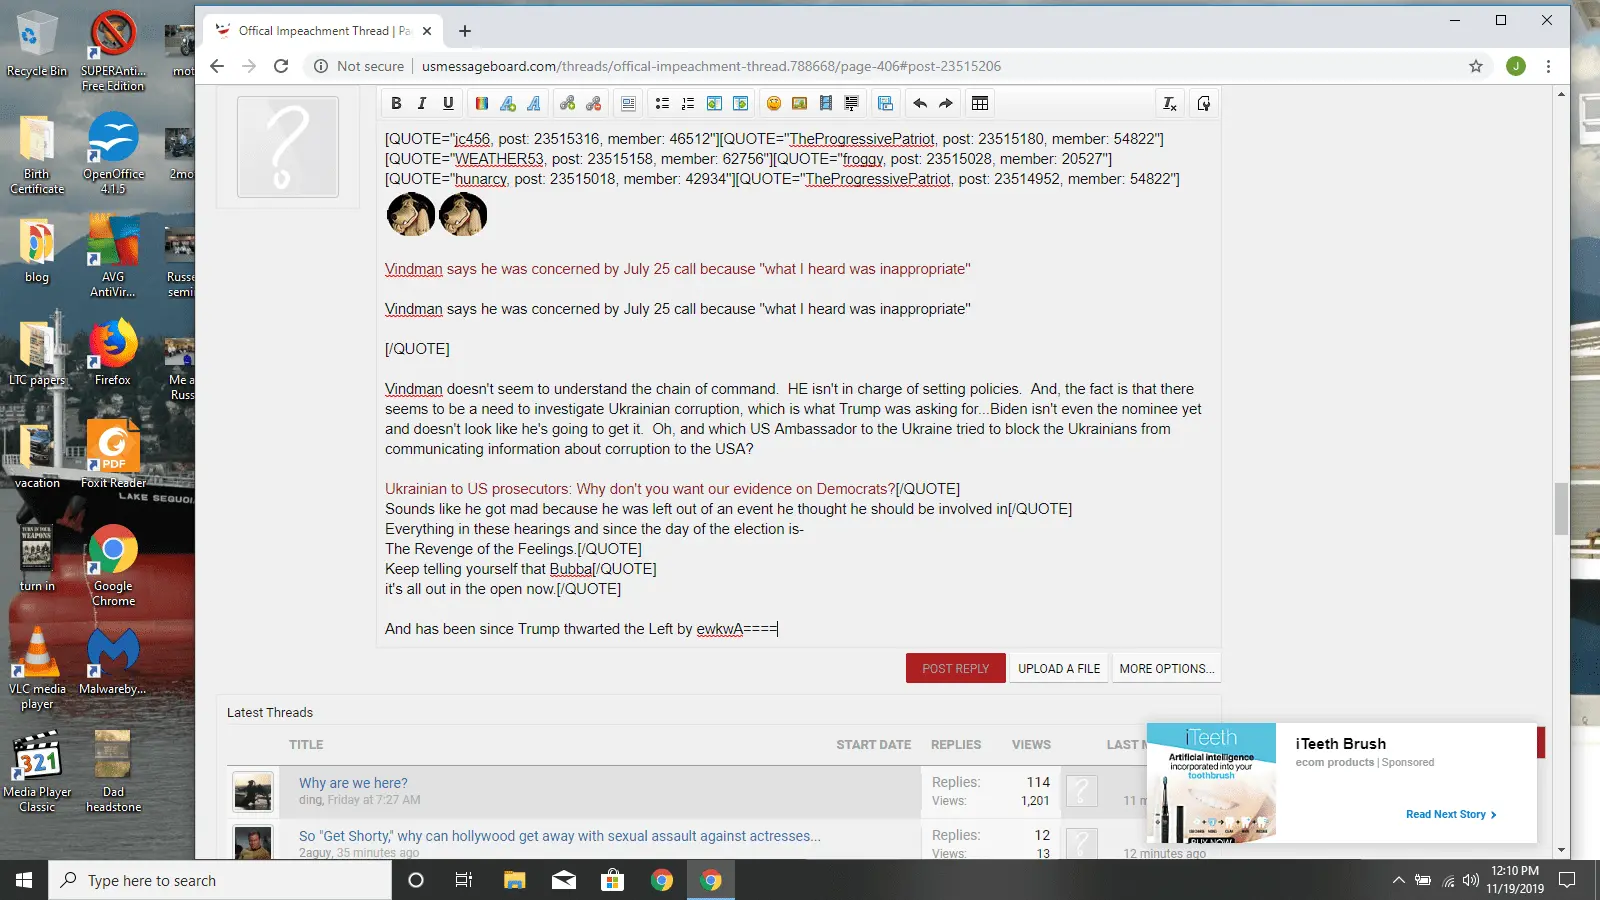Toggle underline text formatting

[x=448, y=103]
